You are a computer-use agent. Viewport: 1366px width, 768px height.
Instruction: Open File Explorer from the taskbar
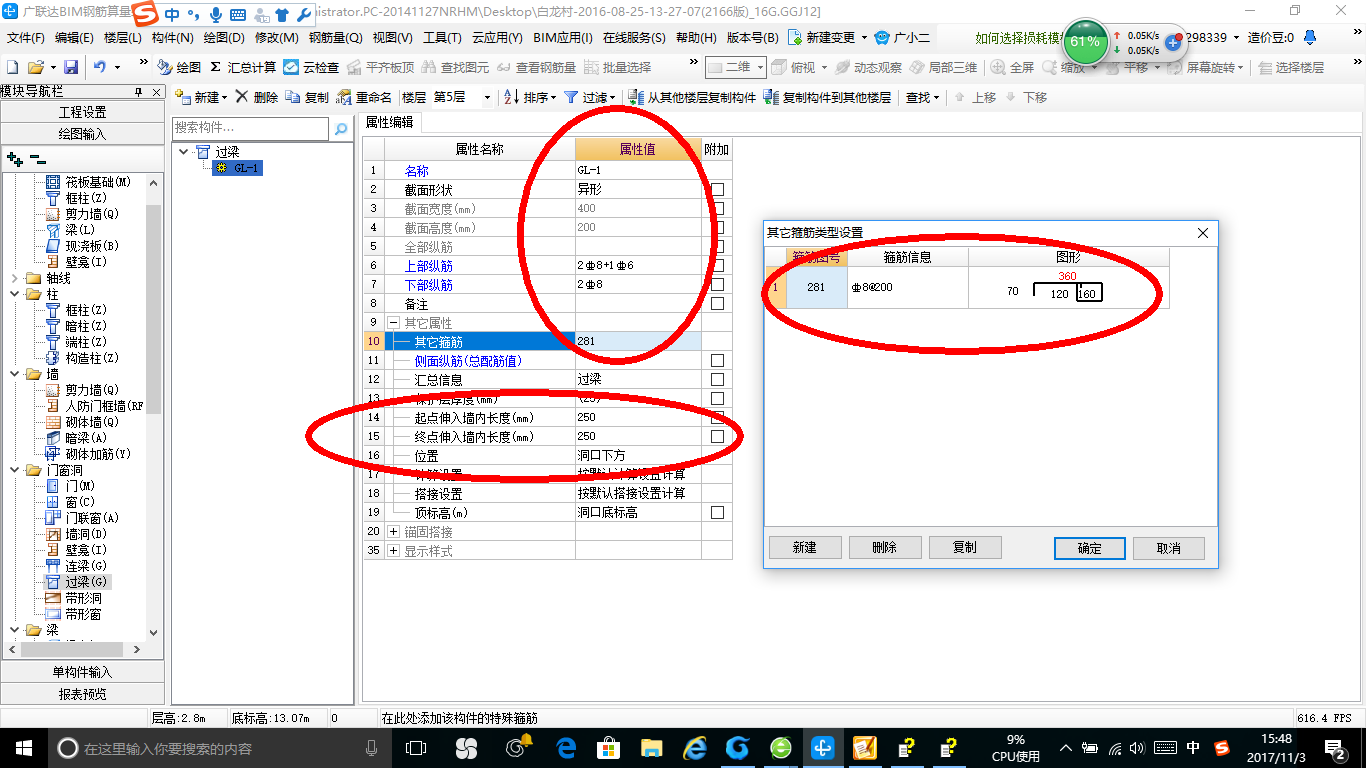point(652,748)
